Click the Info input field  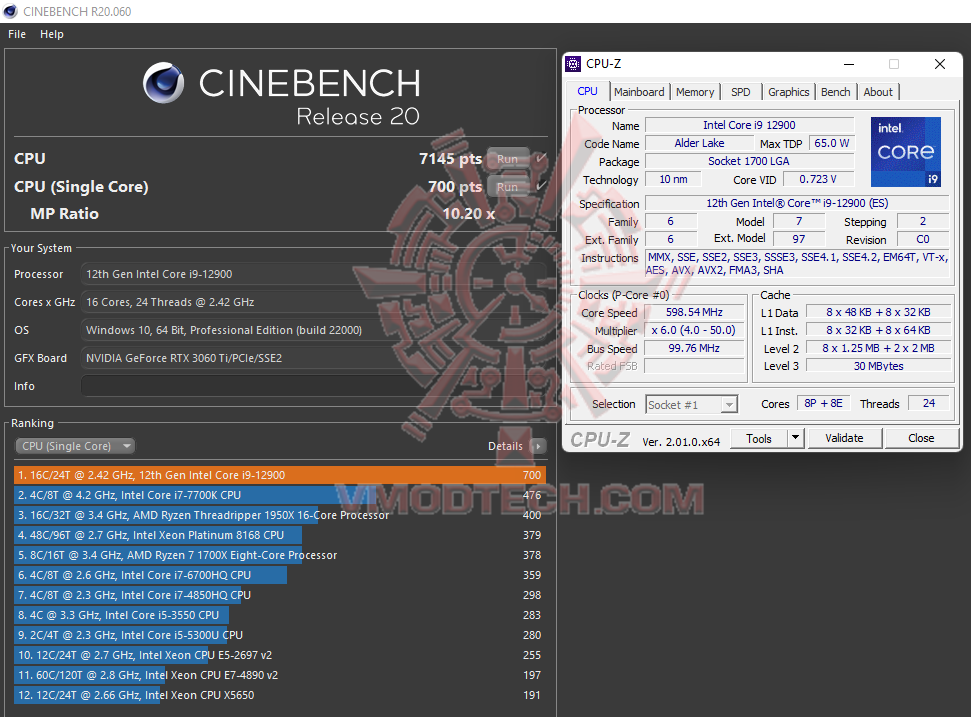tap(313, 386)
